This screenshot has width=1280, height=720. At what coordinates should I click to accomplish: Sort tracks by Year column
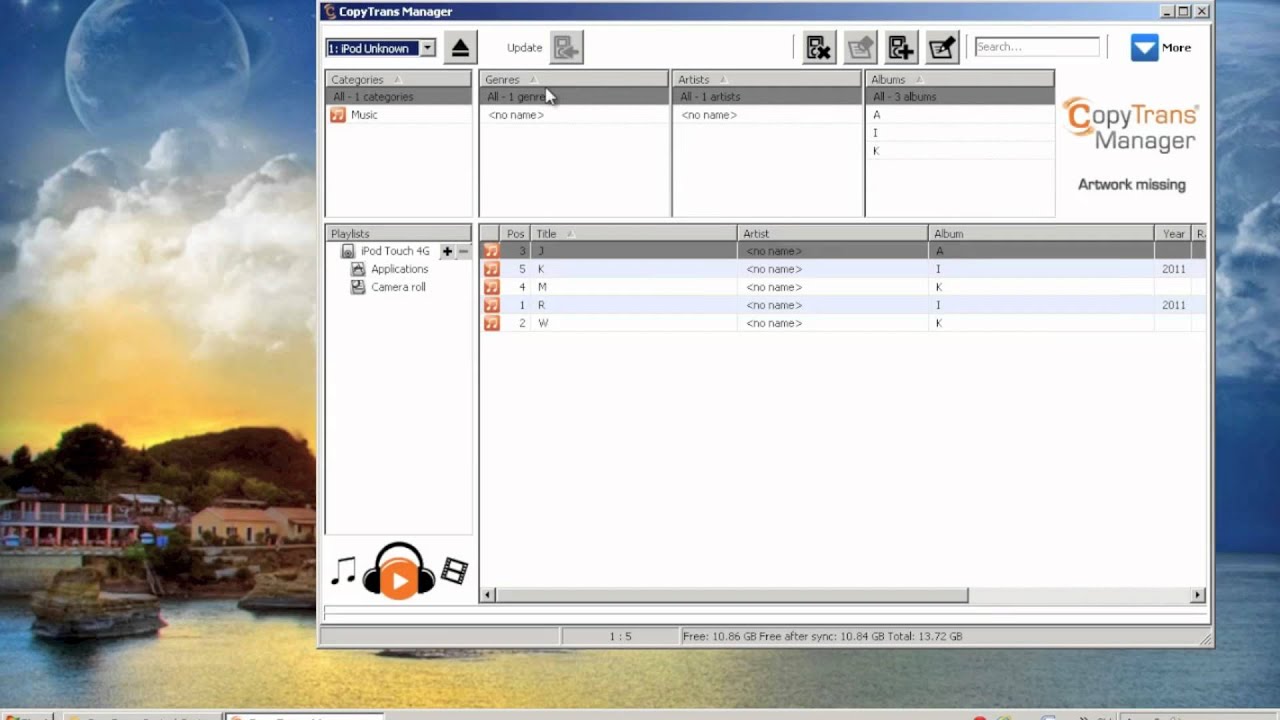(1174, 233)
